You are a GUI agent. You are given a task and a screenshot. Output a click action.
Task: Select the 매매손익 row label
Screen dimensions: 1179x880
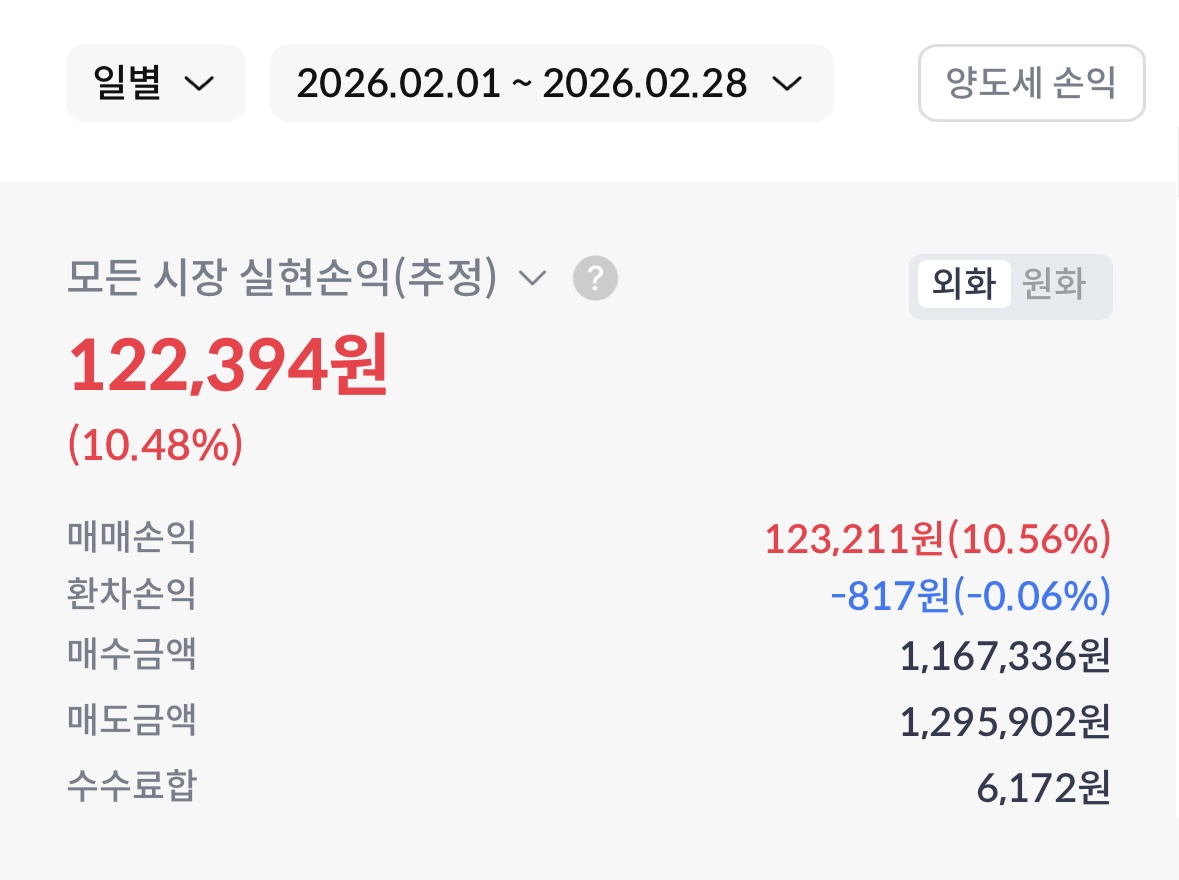click(132, 538)
